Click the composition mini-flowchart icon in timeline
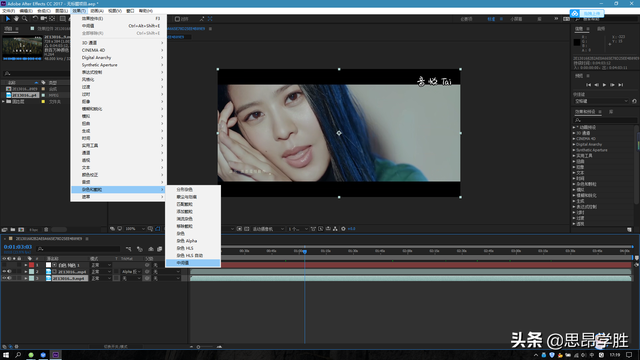Viewport: 640px width, 360px height. (129, 249)
